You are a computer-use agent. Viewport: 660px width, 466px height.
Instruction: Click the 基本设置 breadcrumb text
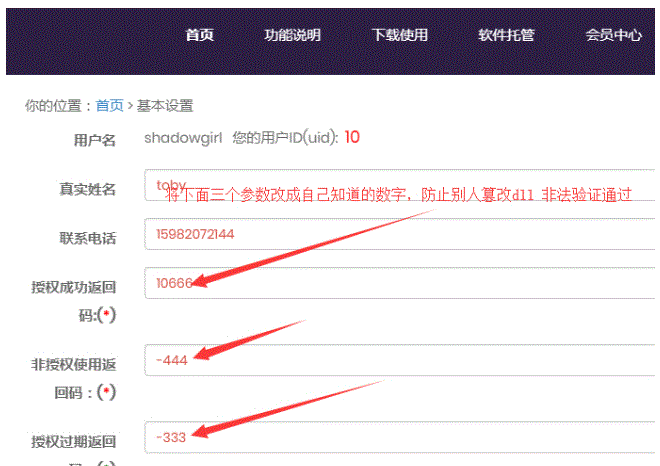pyautogui.click(x=165, y=105)
